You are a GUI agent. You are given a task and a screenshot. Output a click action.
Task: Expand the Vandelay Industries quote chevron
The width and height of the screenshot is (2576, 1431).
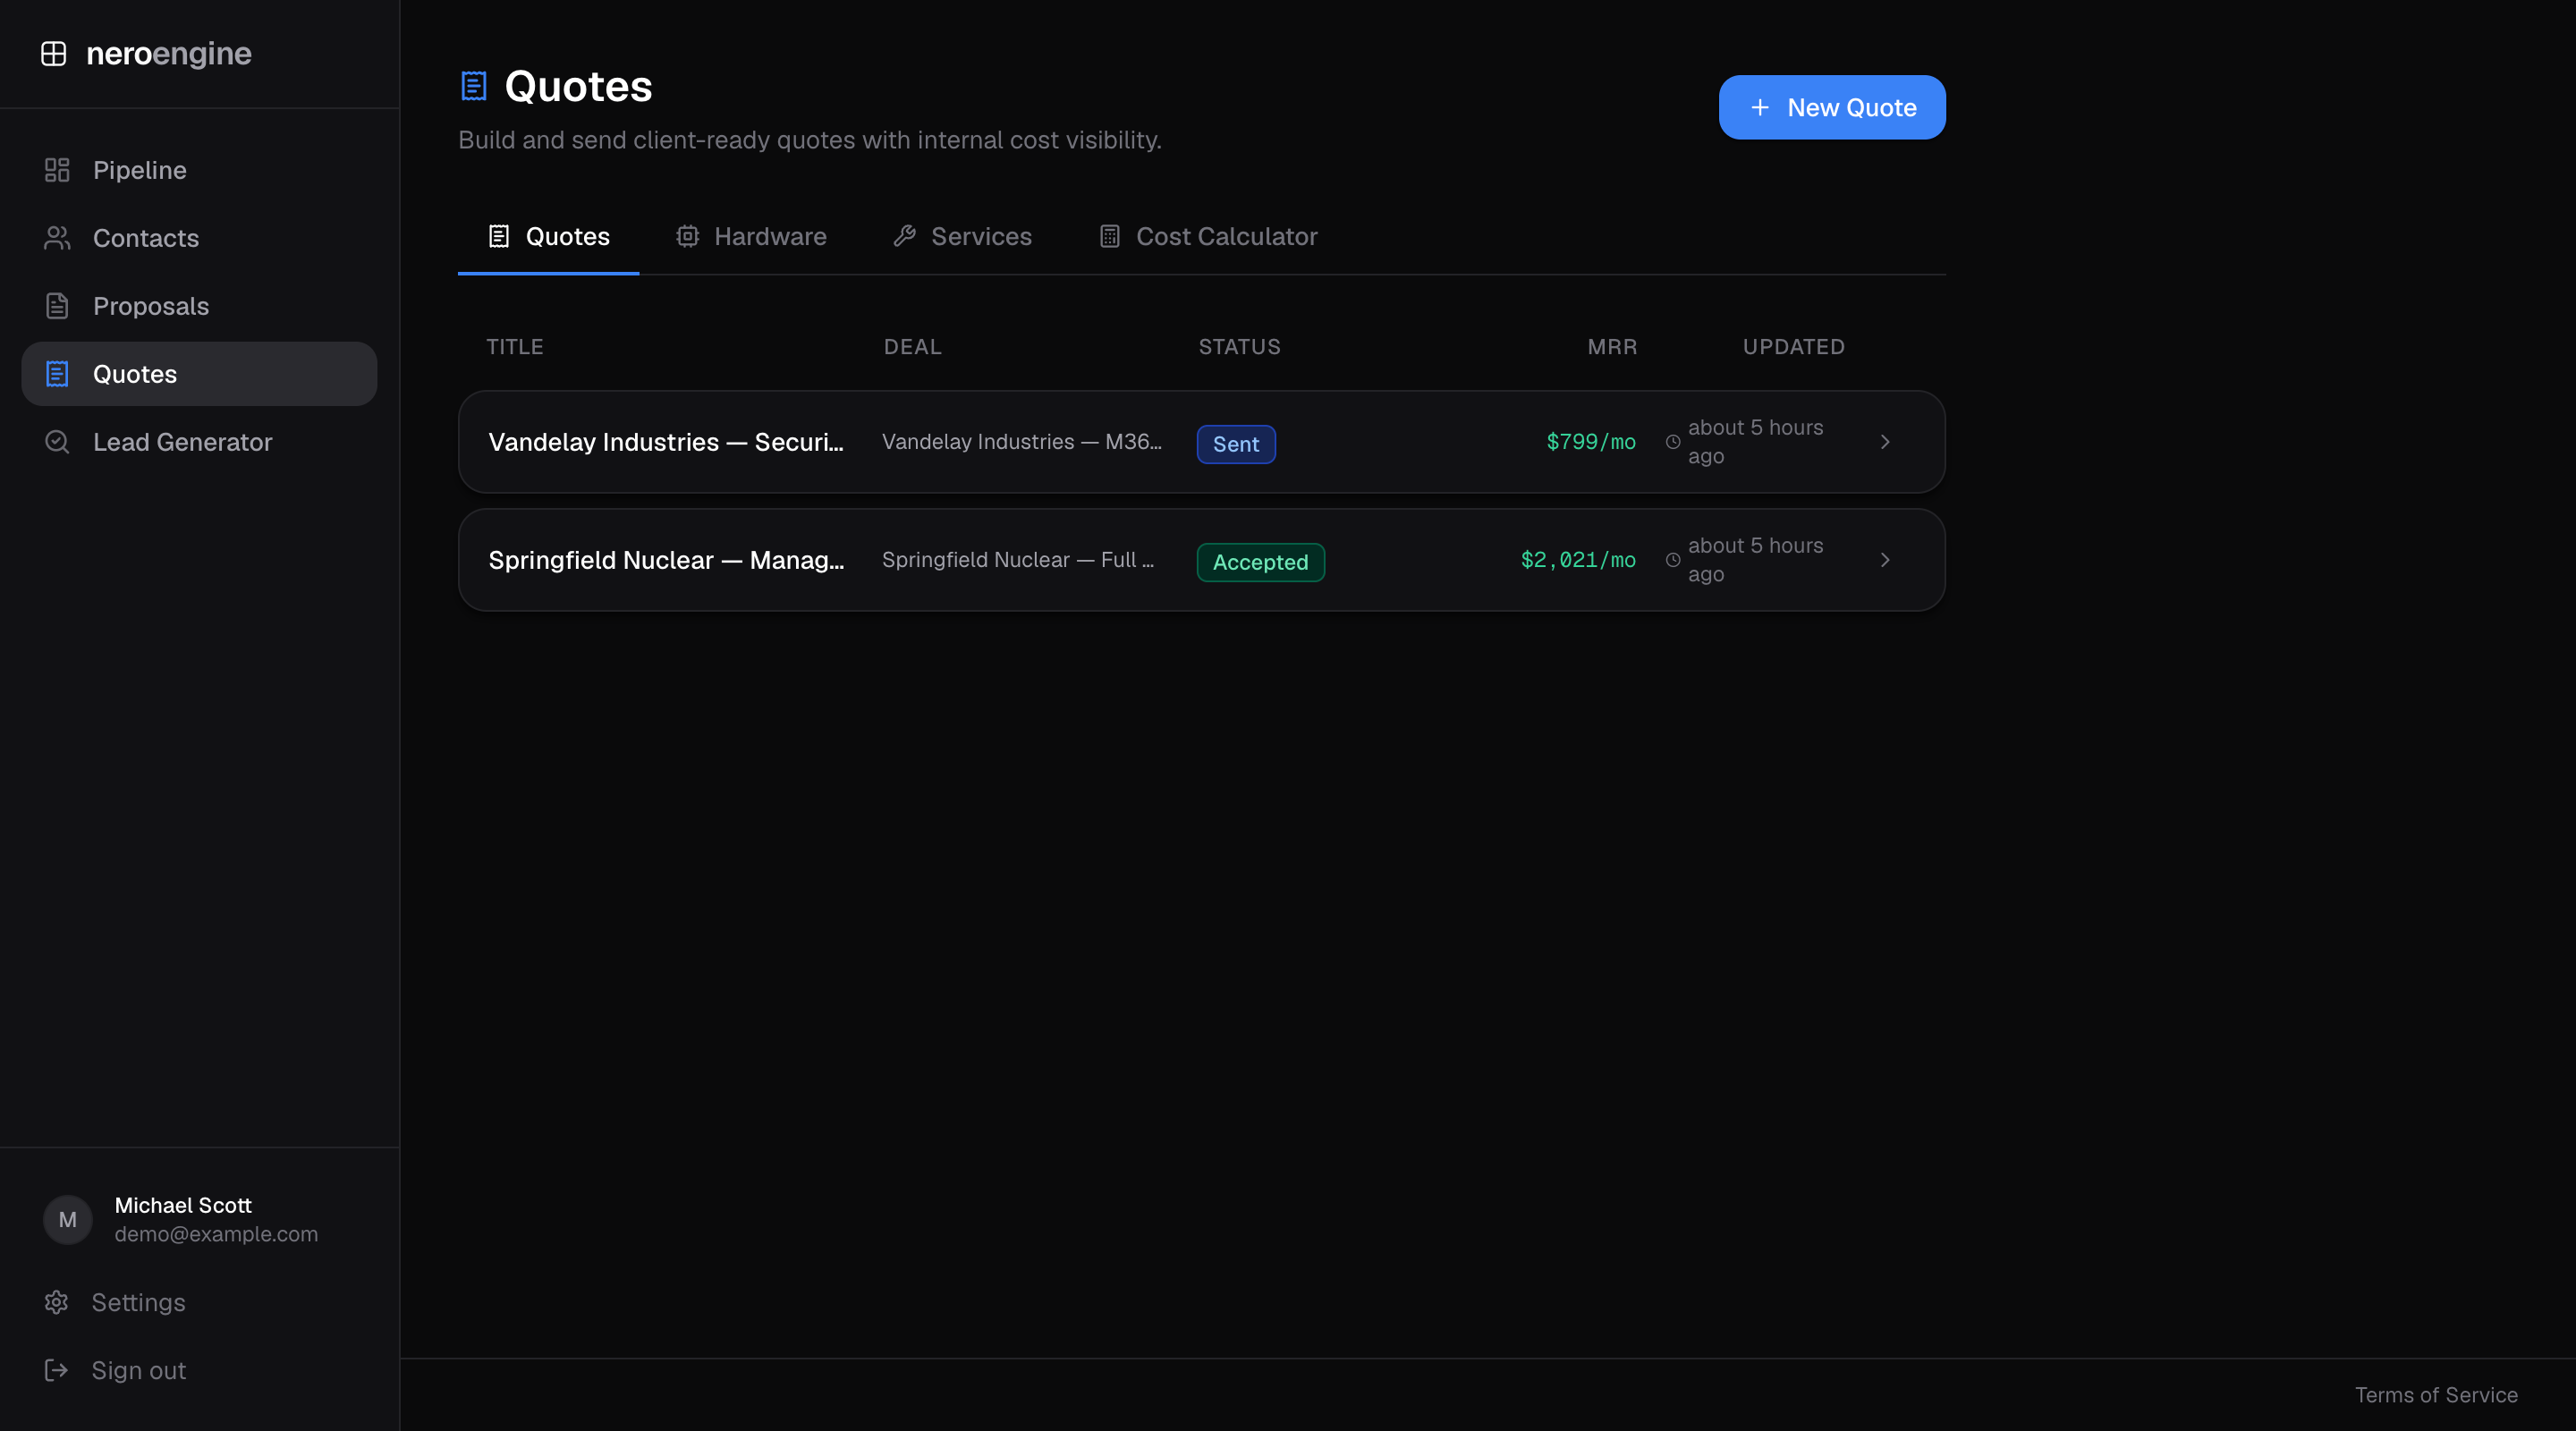pyautogui.click(x=1885, y=442)
